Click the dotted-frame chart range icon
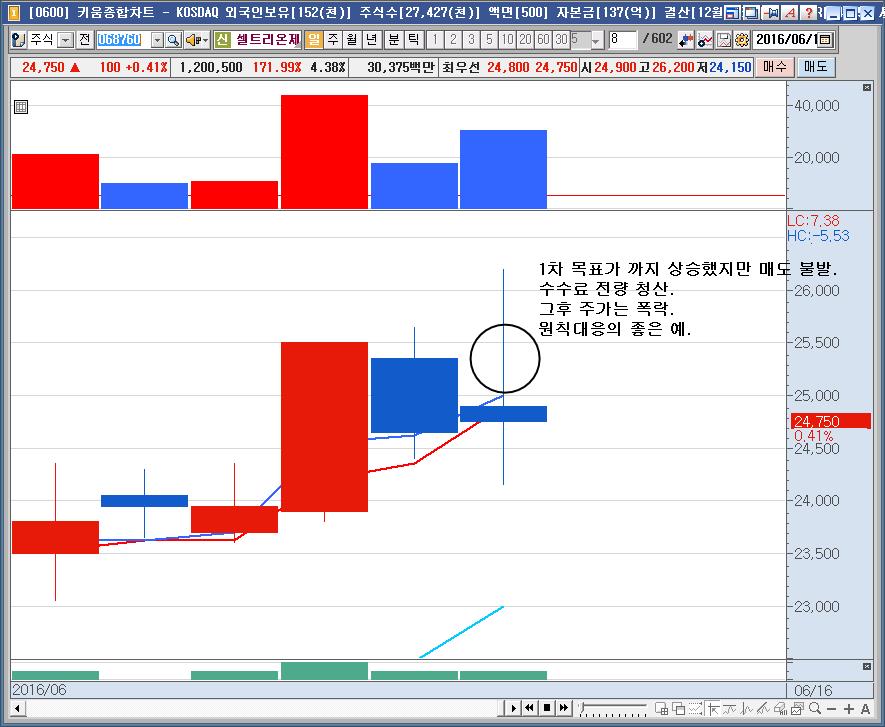885x727 pixels. 695,708
